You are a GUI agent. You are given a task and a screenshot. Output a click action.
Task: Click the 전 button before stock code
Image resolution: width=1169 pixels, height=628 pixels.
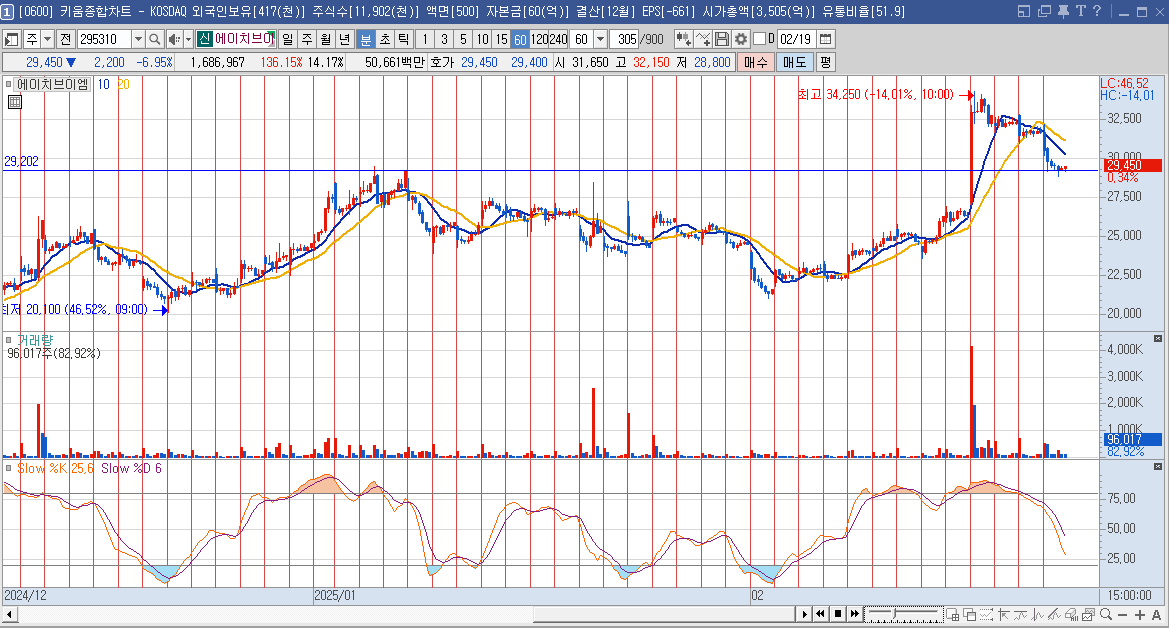[x=66, y=39]
